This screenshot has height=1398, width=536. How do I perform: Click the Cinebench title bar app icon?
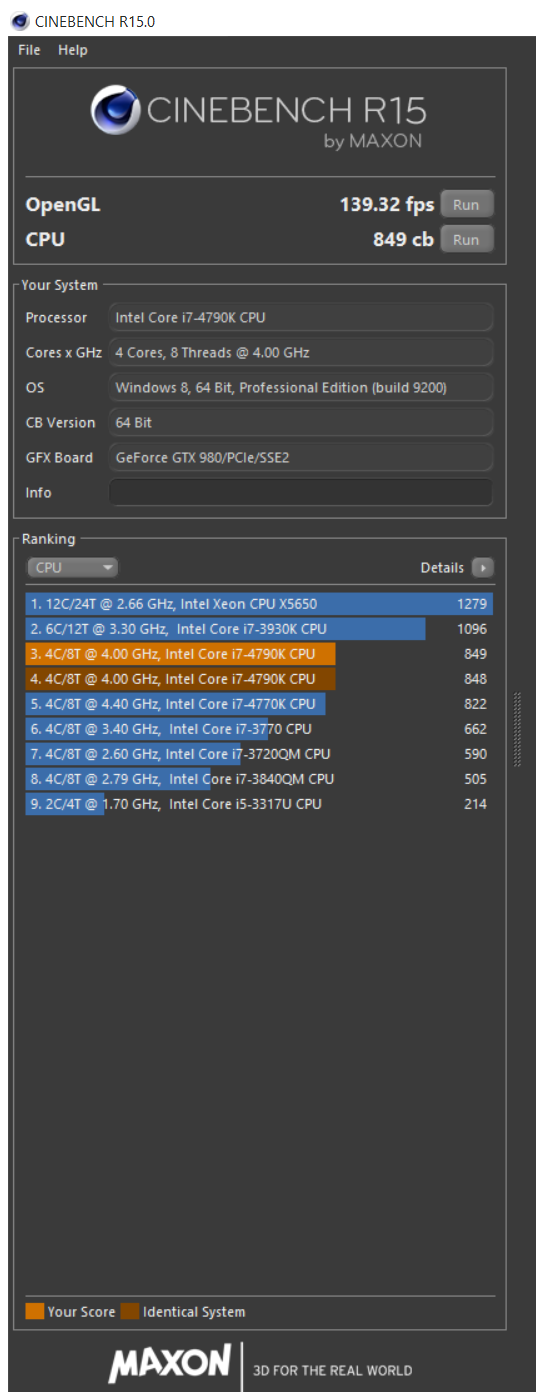pyautogui.click(x=19, y=21)
